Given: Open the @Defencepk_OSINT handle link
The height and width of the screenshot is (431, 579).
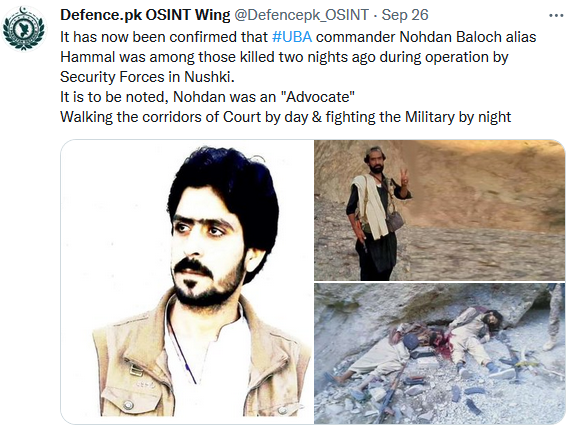Looking at the screenshot, I should point(301,15).
